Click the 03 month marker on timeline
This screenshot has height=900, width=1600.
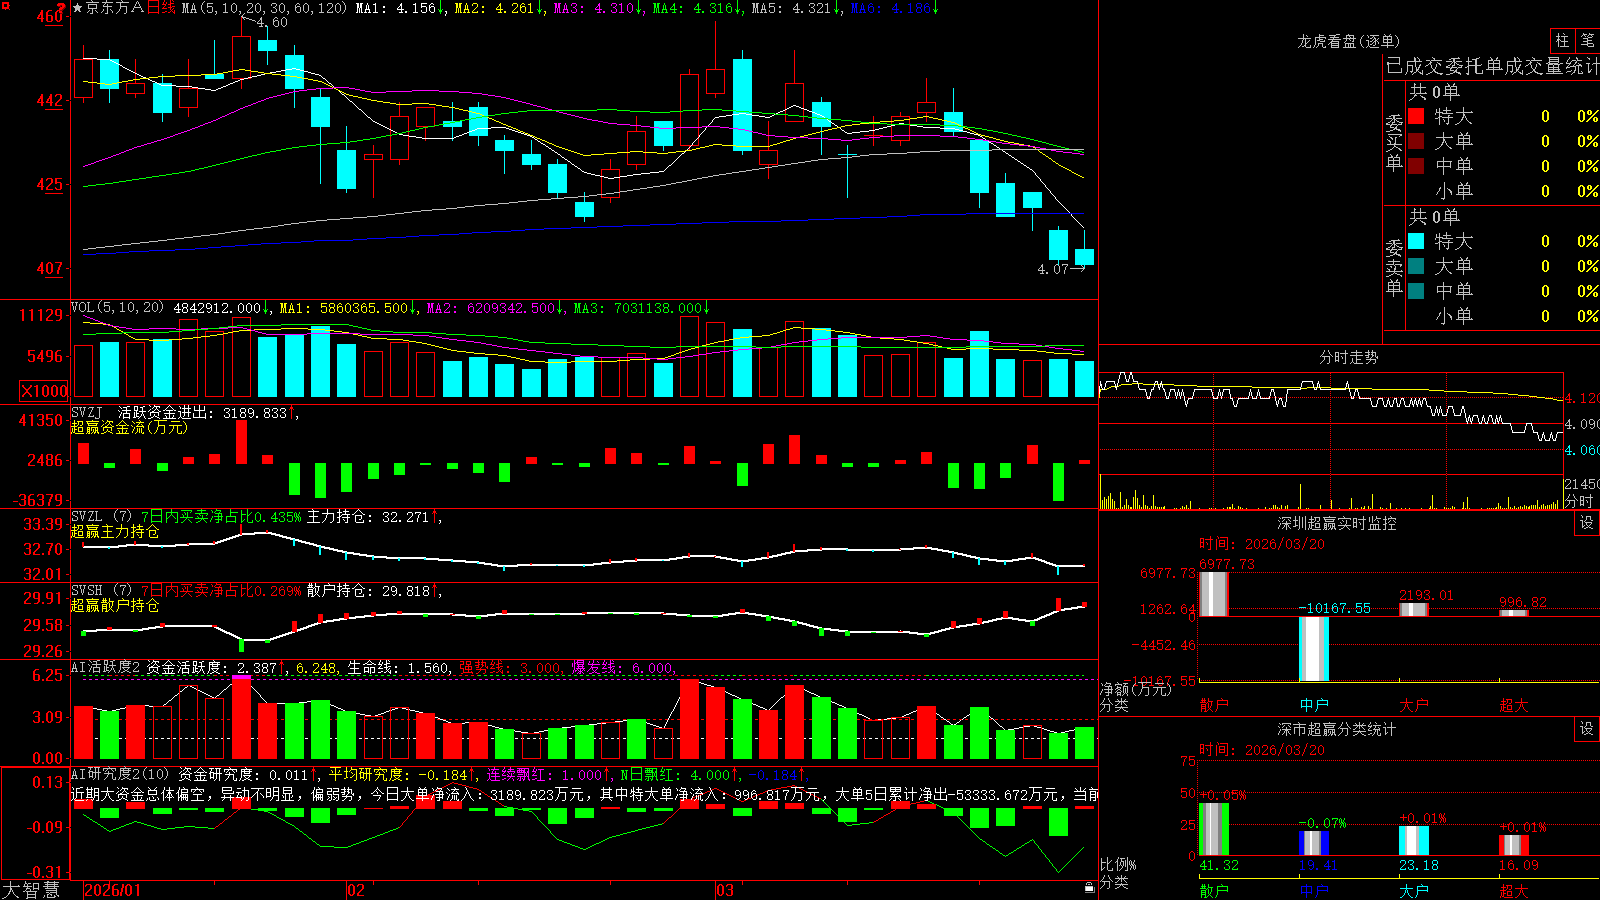click(x=725, y=890)
